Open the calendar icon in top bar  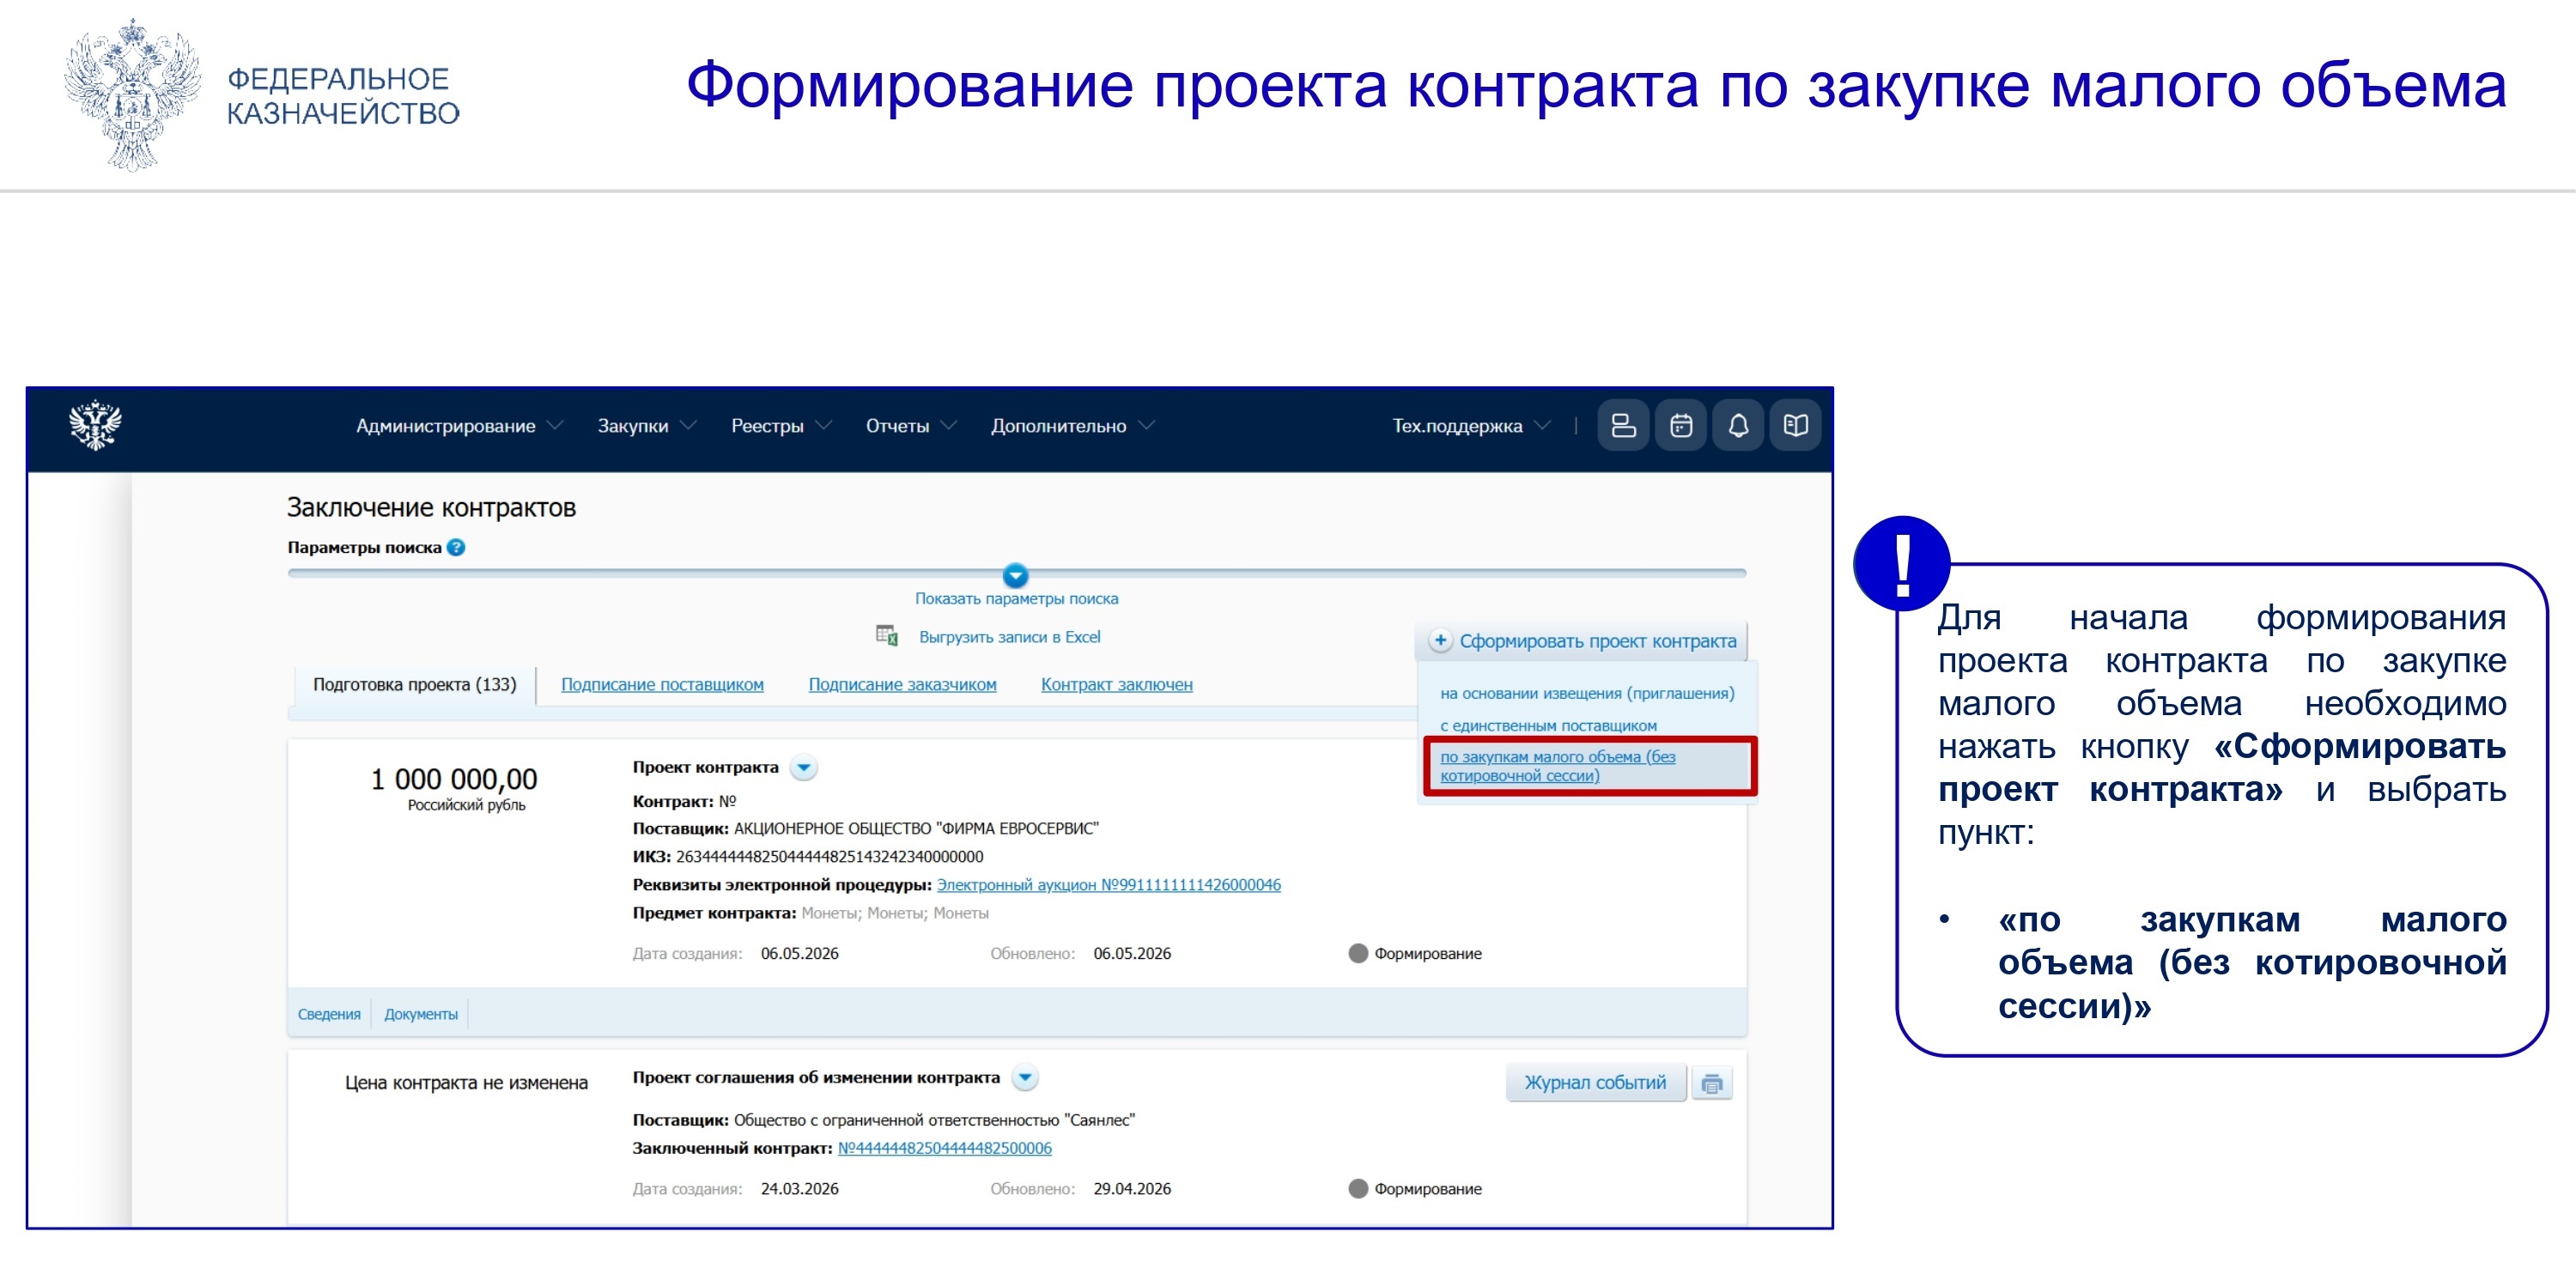coord(1681,426)
